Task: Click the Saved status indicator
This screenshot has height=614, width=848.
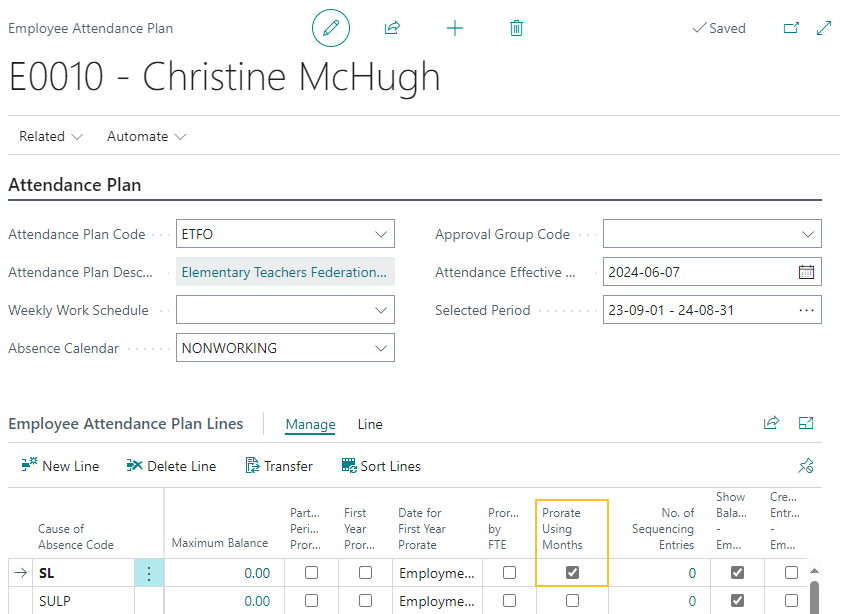Action: pyautogui.click(x=718, y=28)
